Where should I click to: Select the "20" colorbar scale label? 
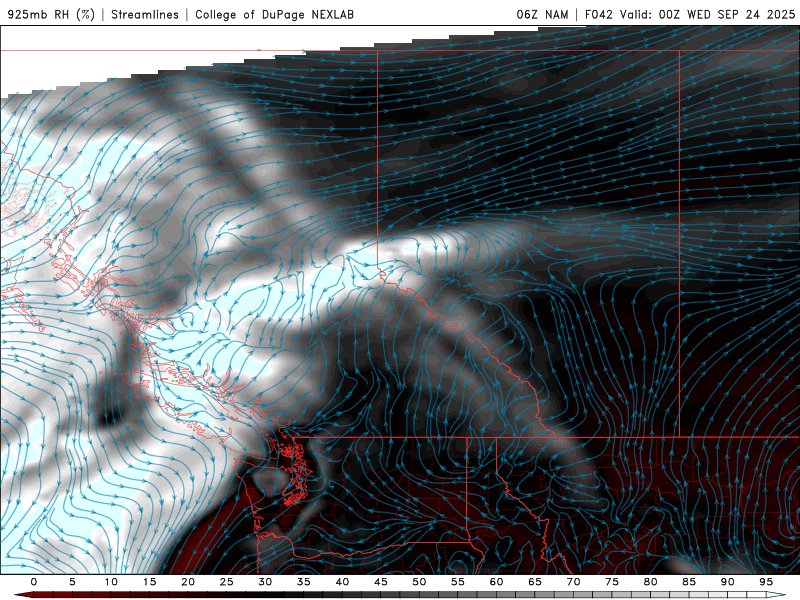coord(188,582)
